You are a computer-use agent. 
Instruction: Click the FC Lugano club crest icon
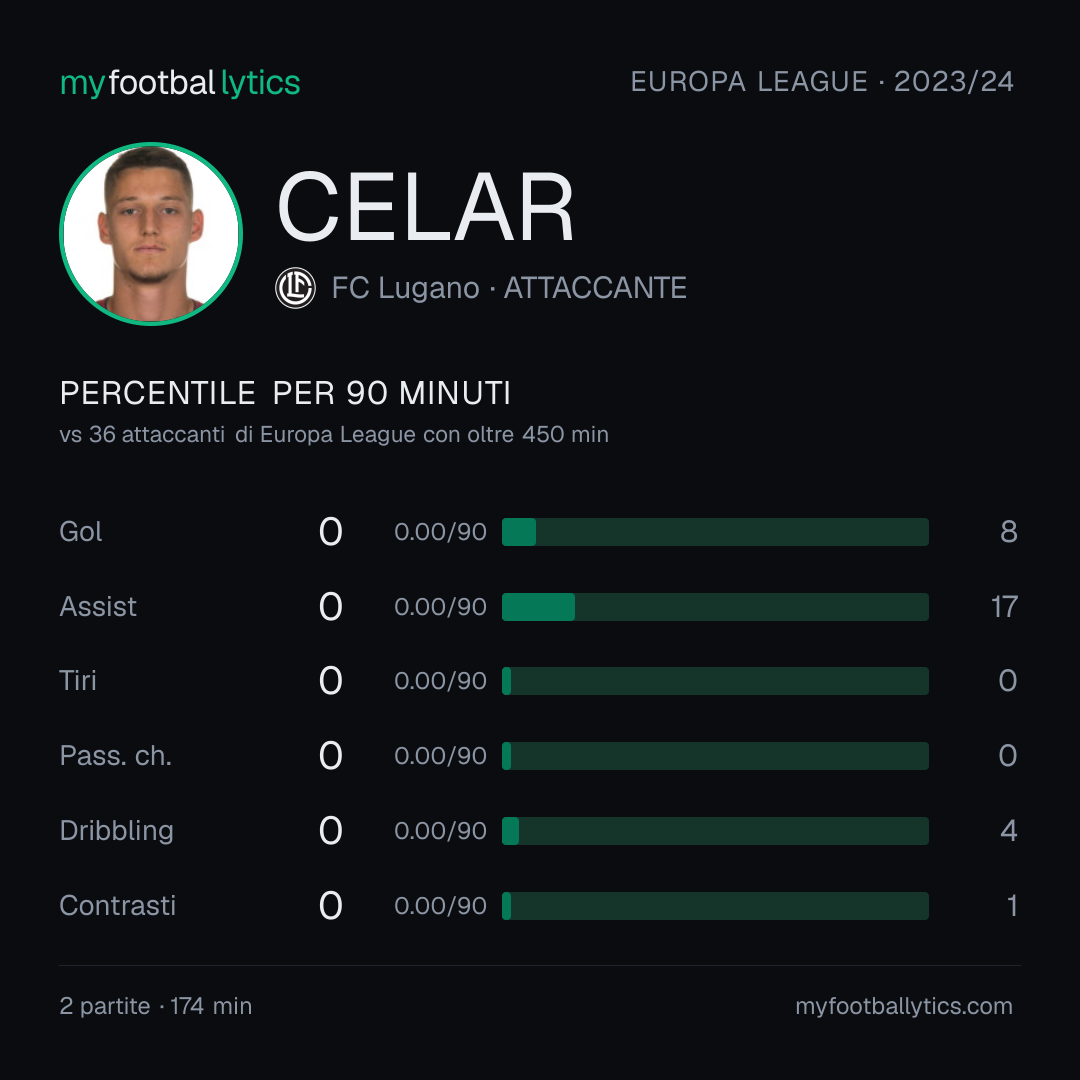click(x=295, y=288)
